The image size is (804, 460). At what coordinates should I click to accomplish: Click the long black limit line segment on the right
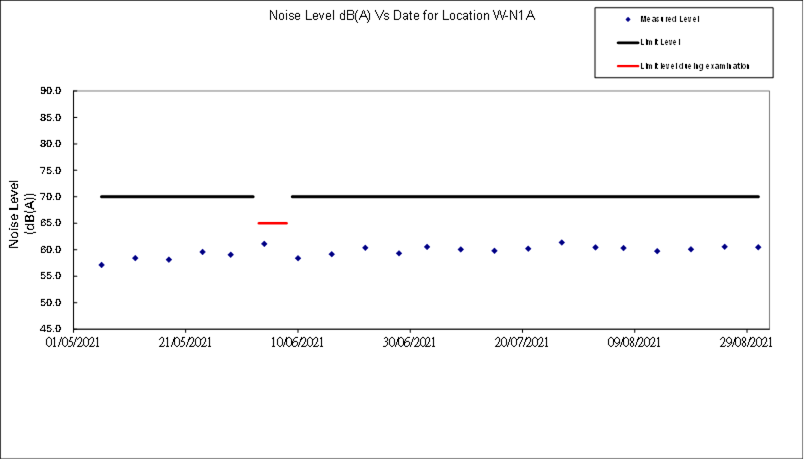(x=525, y=197)
